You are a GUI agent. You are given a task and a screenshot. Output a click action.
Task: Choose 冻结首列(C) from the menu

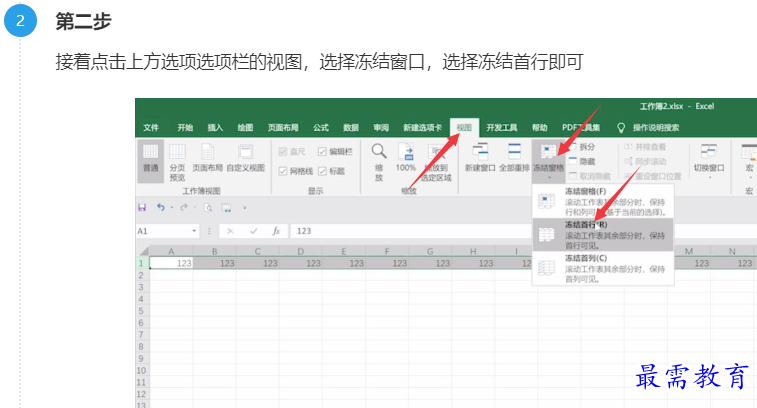pyautogui.click(x=603, y=268)
